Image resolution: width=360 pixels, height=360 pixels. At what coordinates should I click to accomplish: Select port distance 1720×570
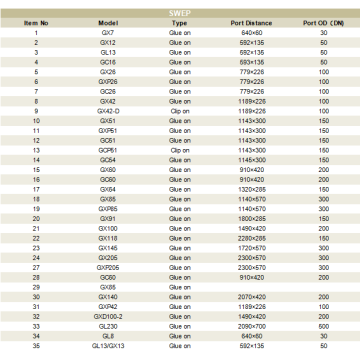click(x=252, y=248)
